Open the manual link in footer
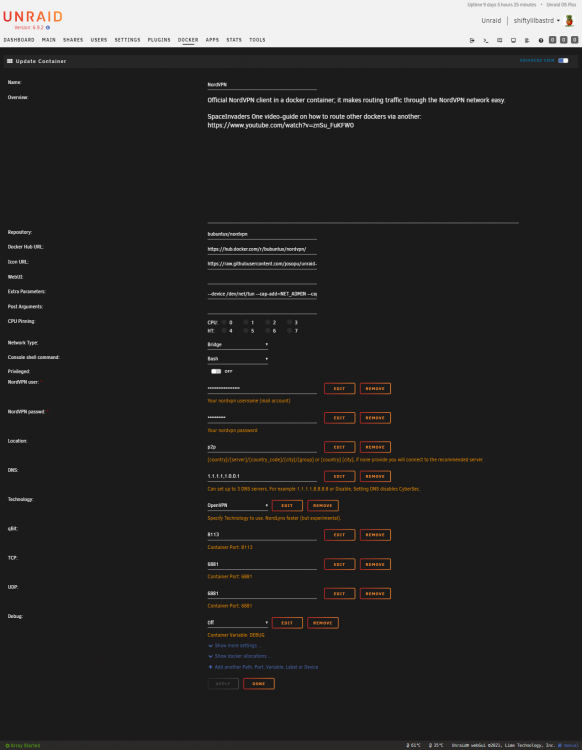The width and height of the screenshot is (582, 750). pos(568,745)
